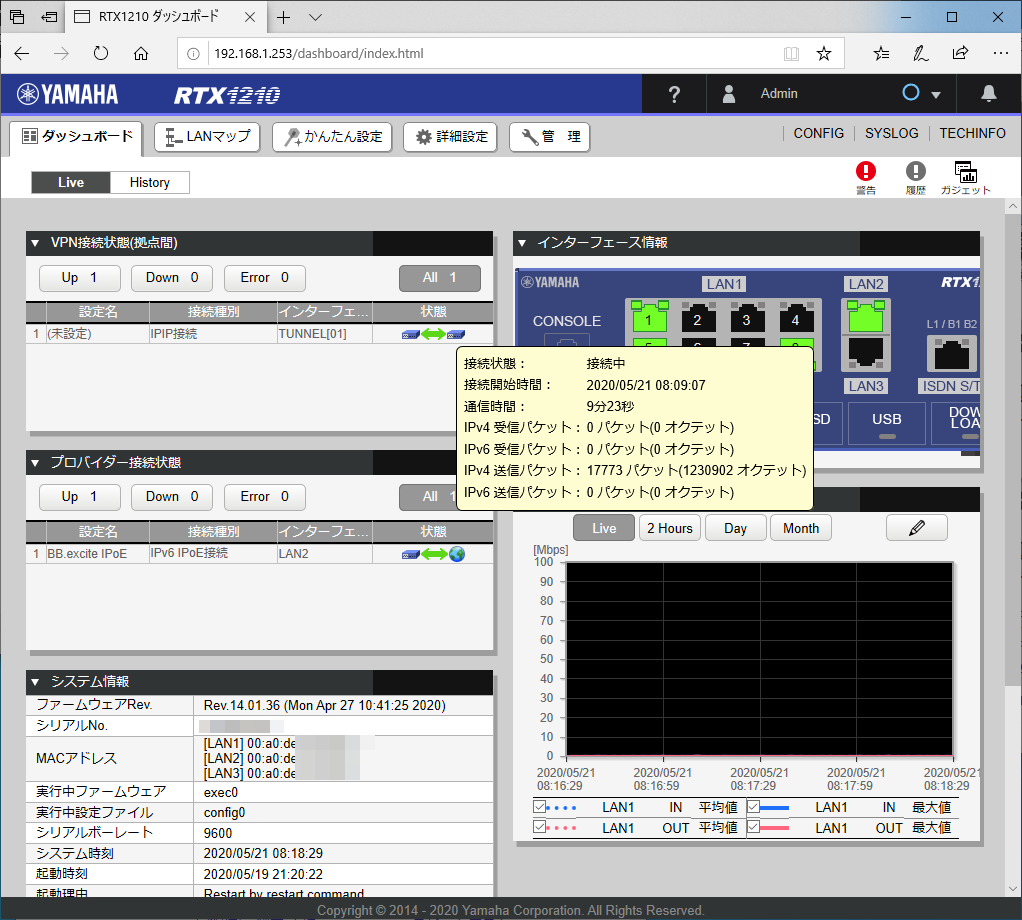Collapse the システム情報 panel
The width and height of the screenshot is (1022, 920).
coord(35,682)
